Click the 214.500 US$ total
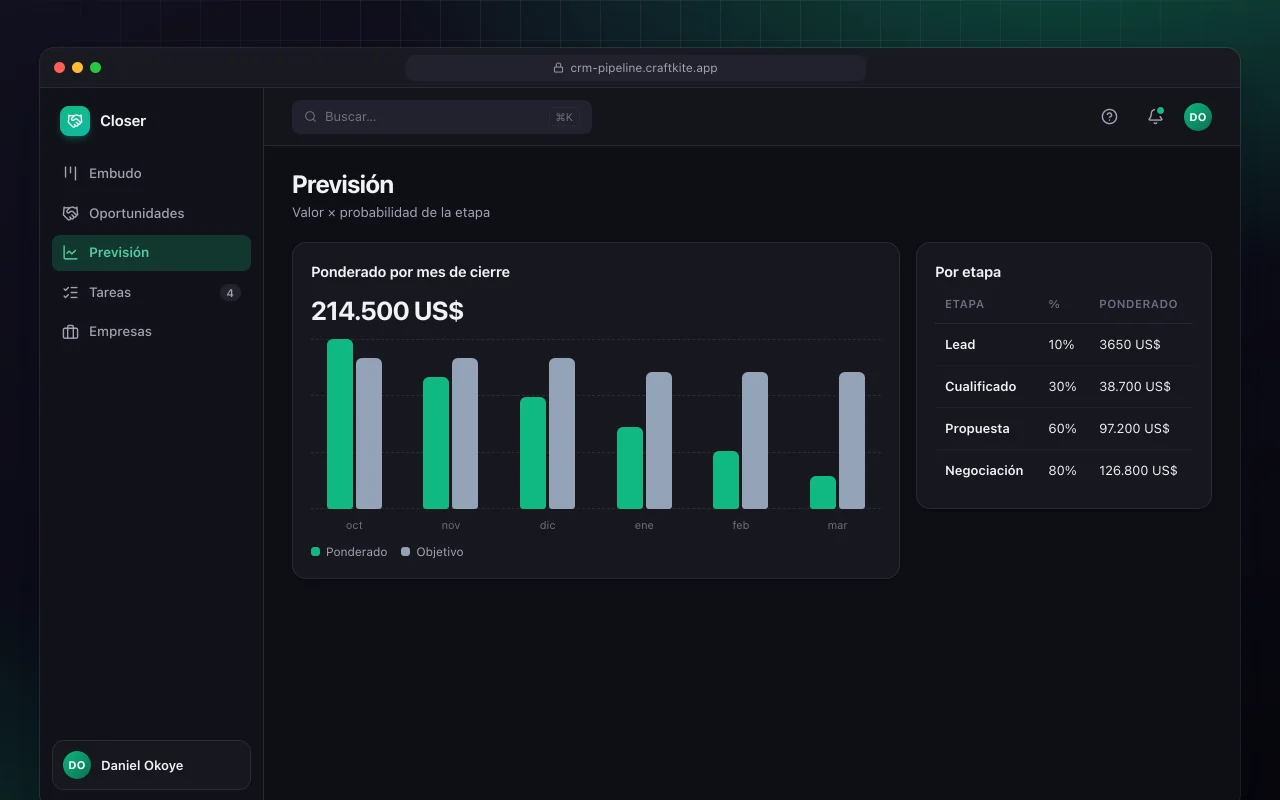 (x=387, y=311)
